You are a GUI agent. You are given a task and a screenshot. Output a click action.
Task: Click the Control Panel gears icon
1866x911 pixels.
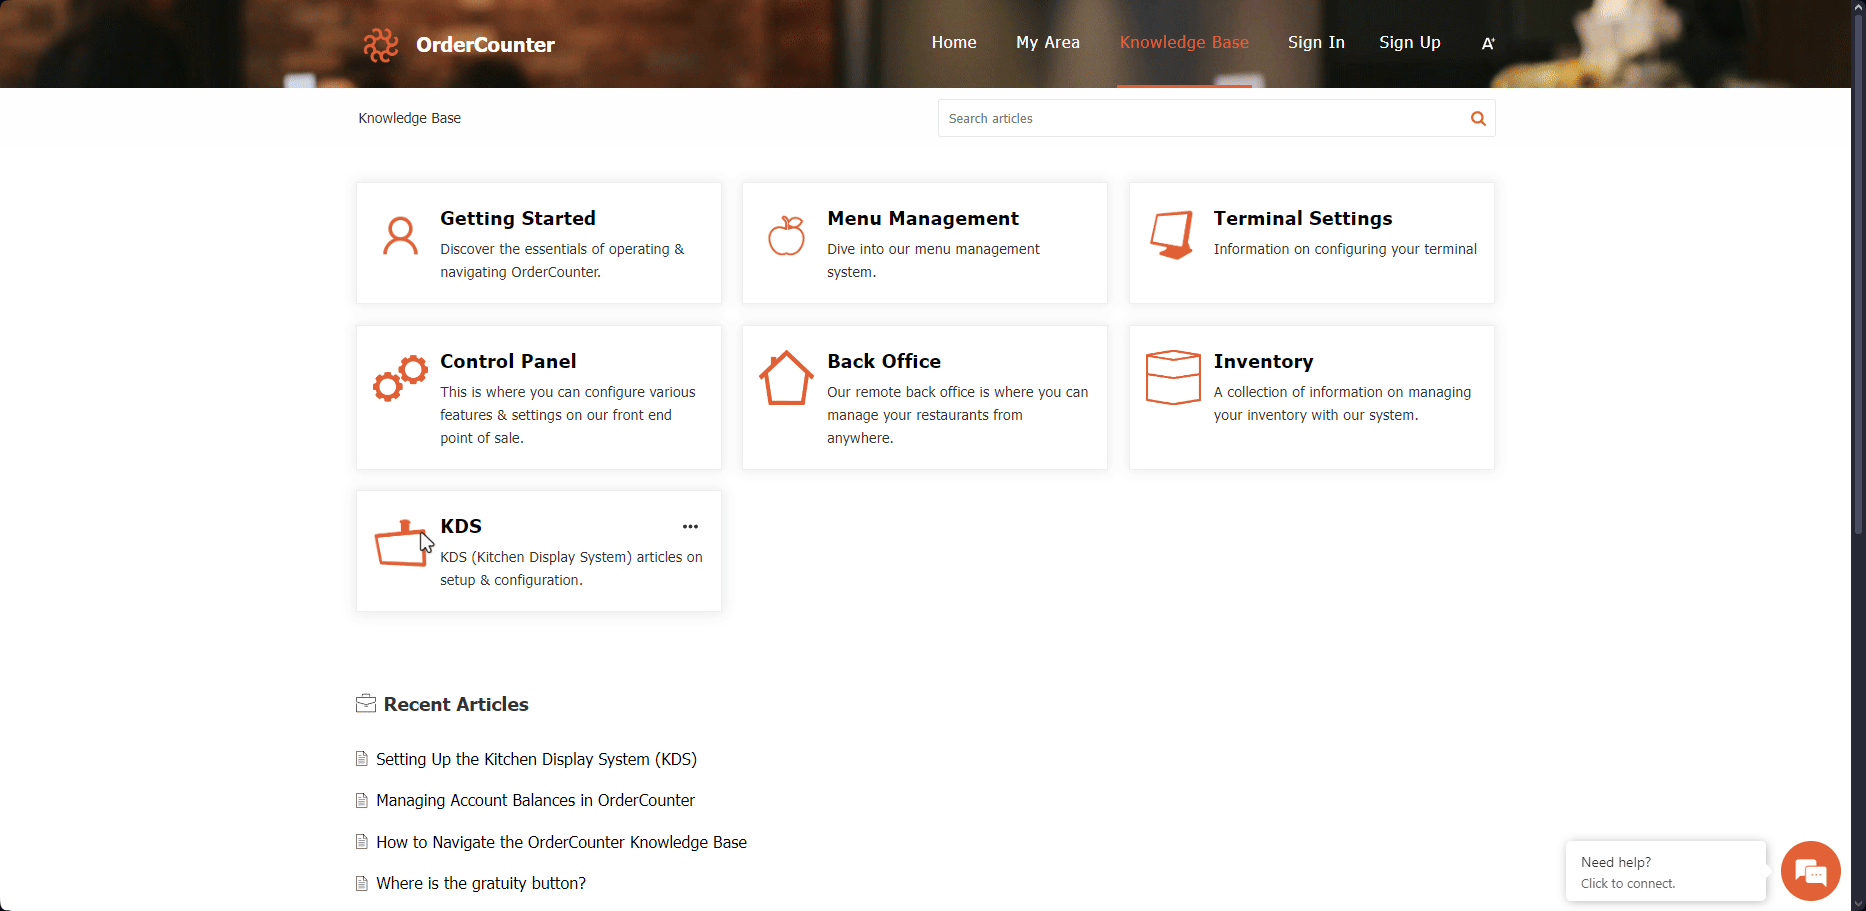pos(401,378)
